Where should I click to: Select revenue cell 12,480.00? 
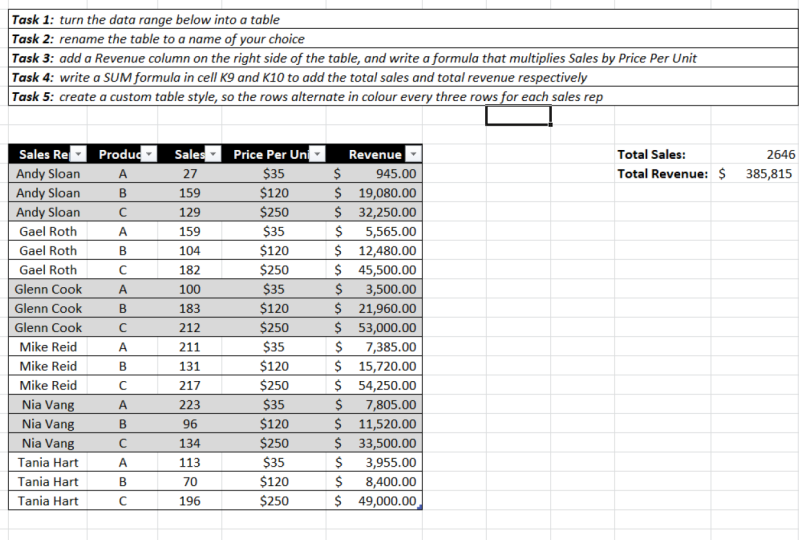pos(374,251)
